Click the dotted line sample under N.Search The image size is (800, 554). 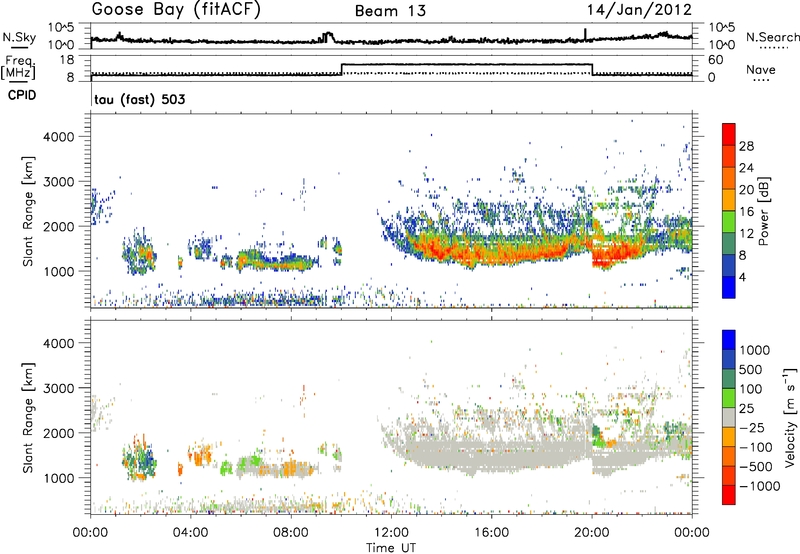[x=774, y=48]
